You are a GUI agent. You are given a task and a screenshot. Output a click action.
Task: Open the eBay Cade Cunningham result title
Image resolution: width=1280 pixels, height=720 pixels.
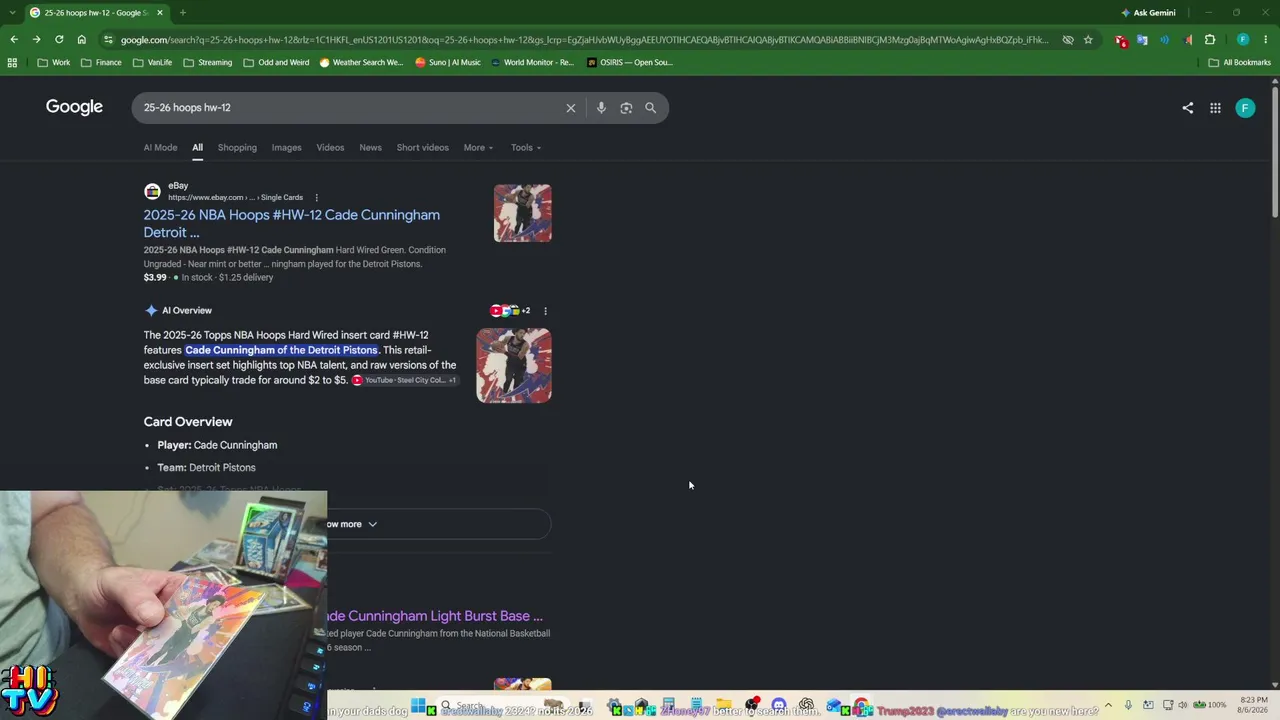pos(291,224)
